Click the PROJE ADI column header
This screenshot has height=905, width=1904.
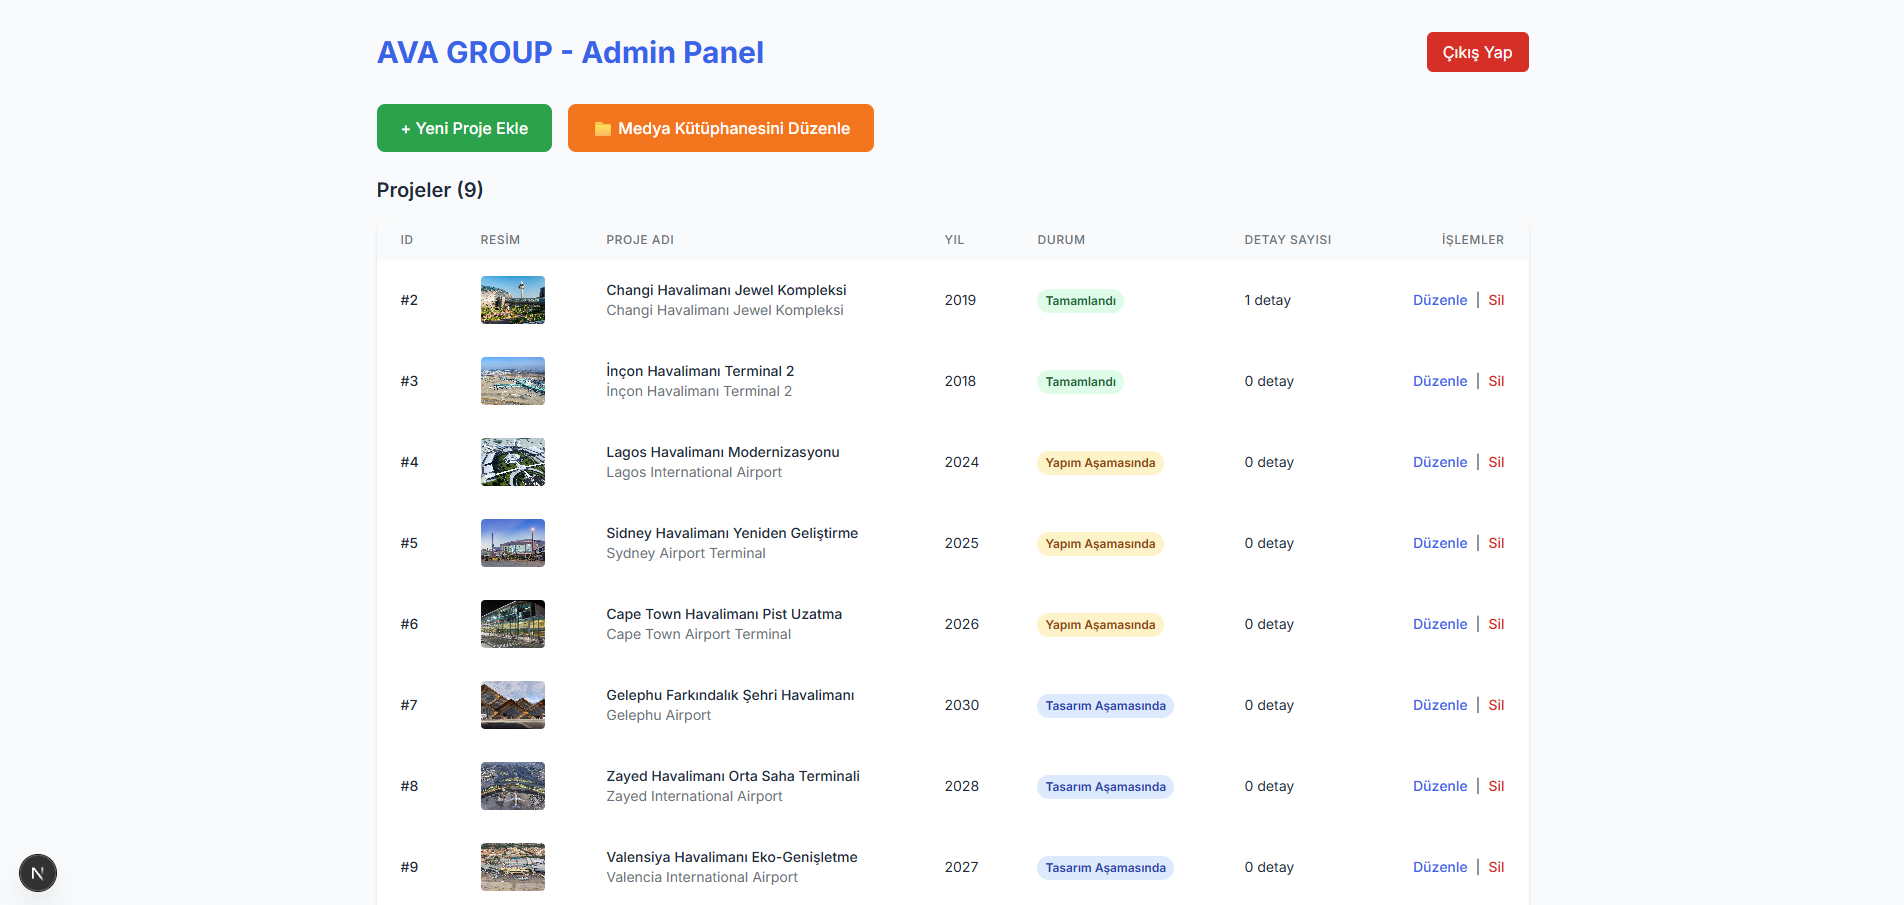pyautogui.click(x=640, y=240)
